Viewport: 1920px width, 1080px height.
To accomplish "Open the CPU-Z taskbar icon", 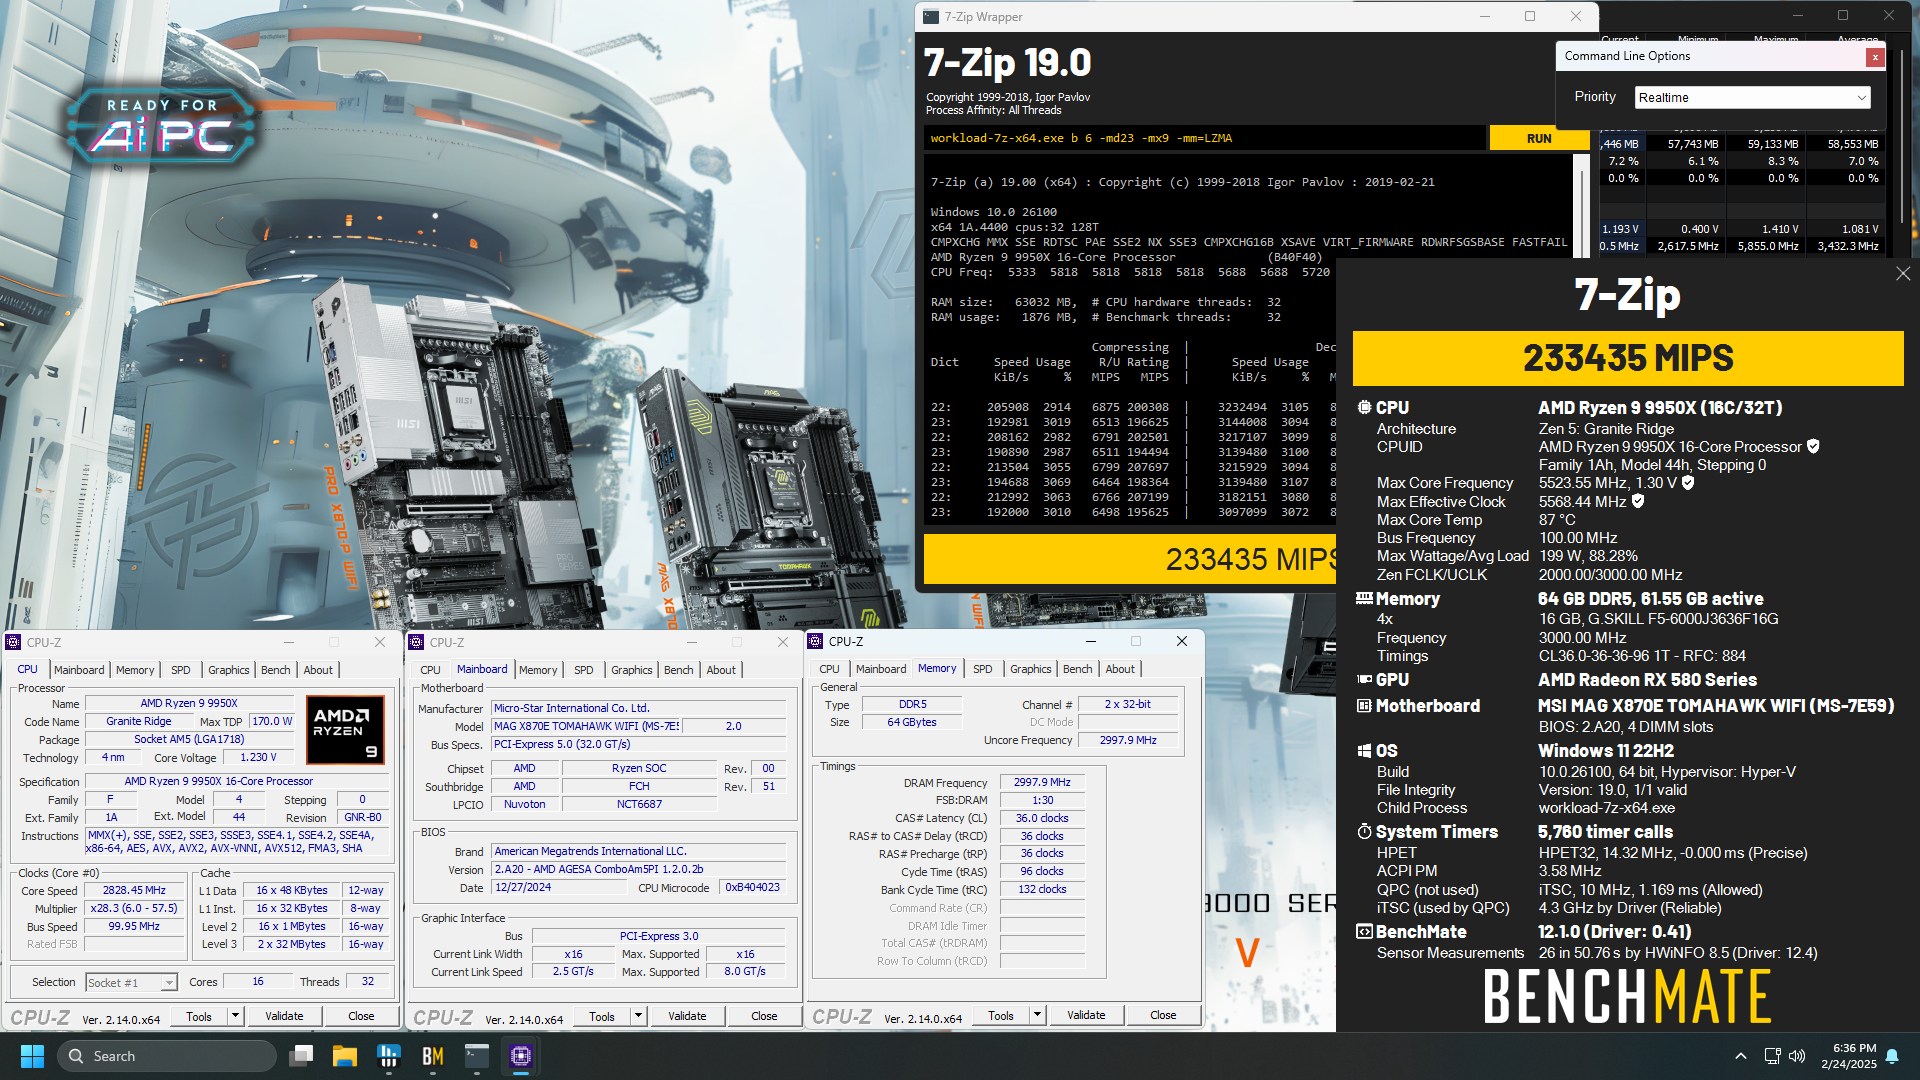I will [x=521, y=1056].
